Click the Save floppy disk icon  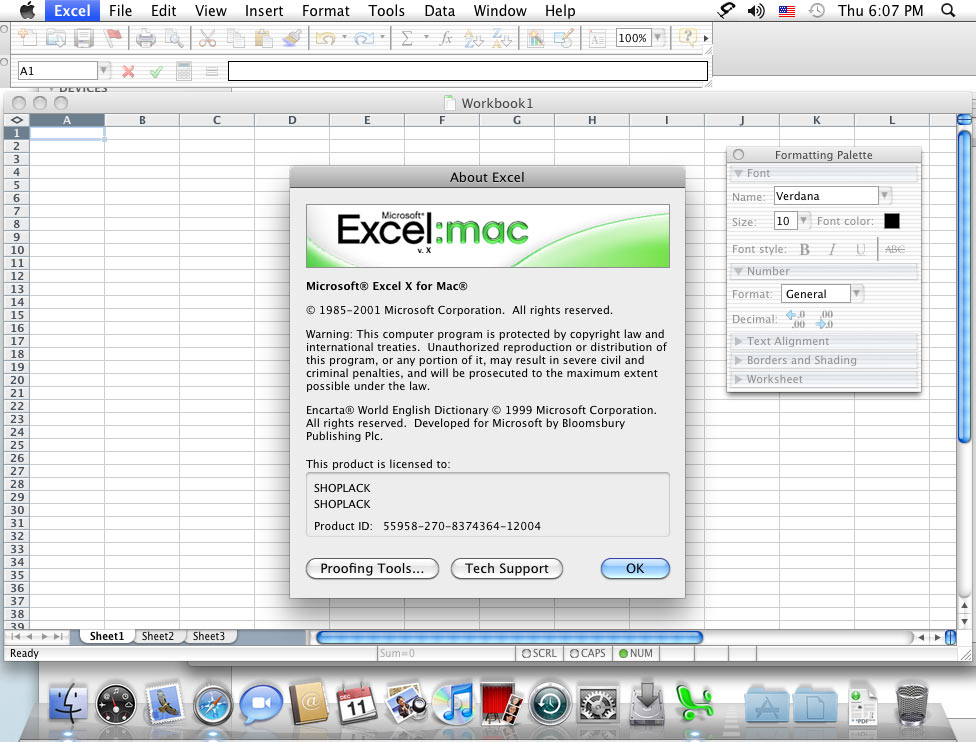(84, 39)
